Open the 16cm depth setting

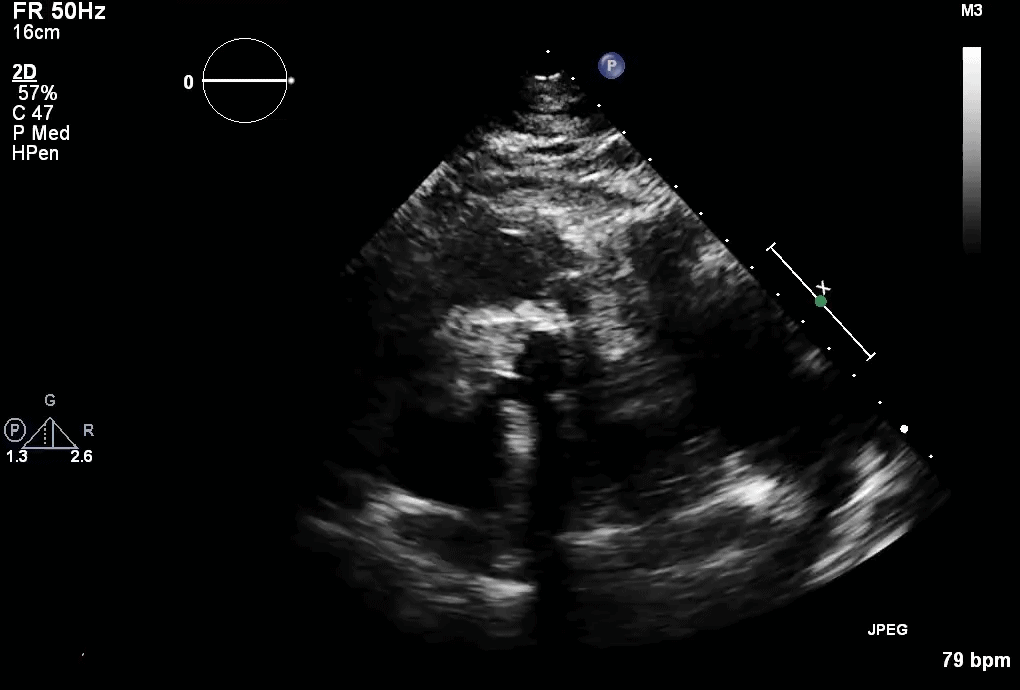coord(37,31)
